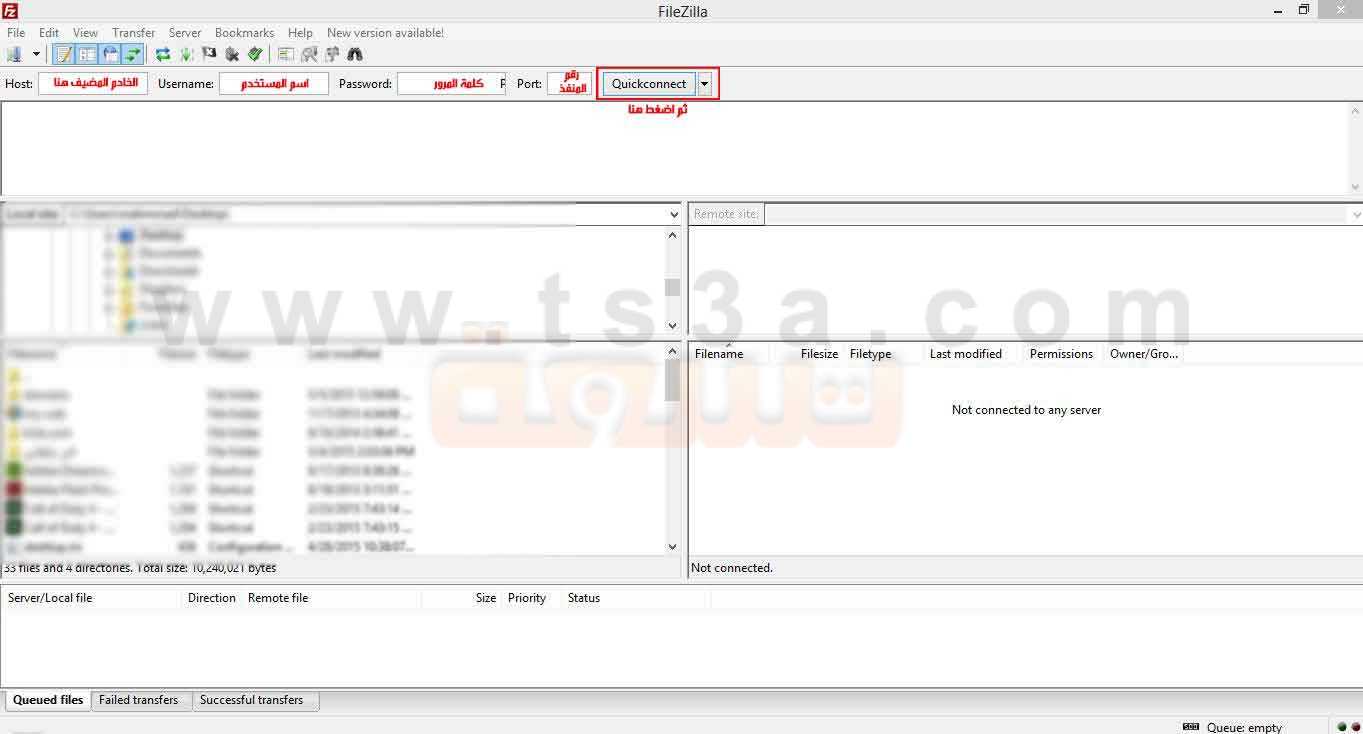The width and height of the screenshot is (1363, 734).
Task: Cancel the current operation icon
Action: [x=209, y=54]
